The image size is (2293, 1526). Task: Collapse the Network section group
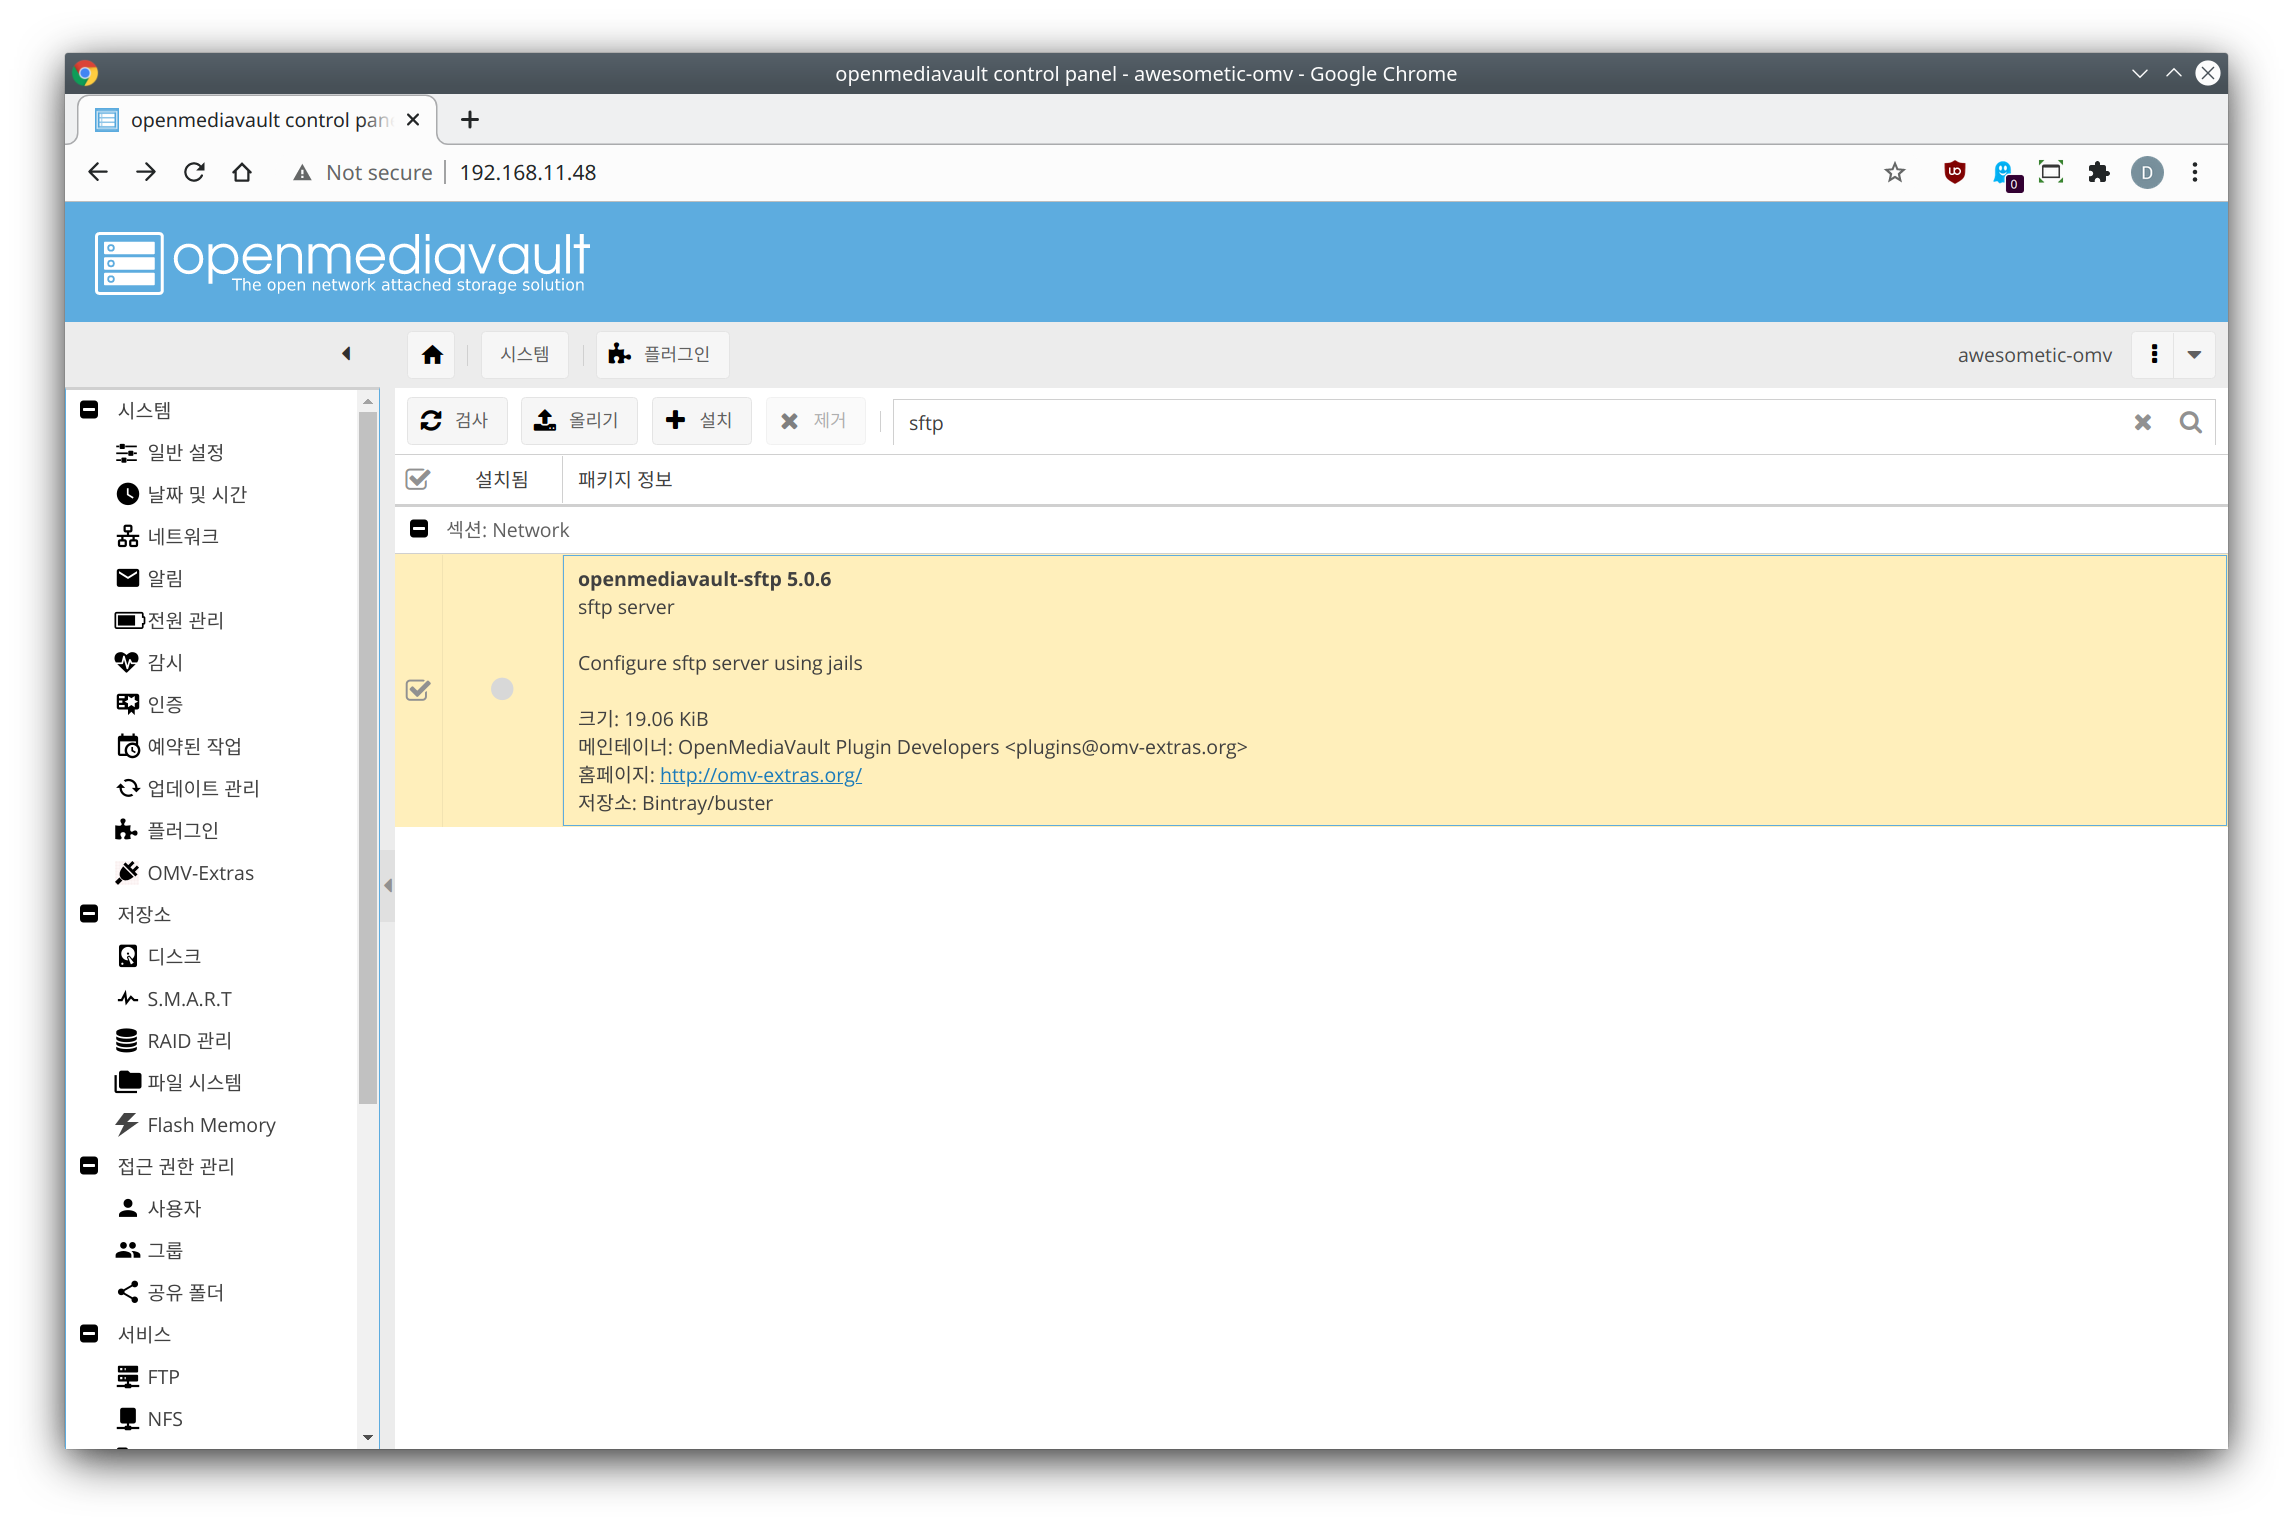tap(419, 529)
